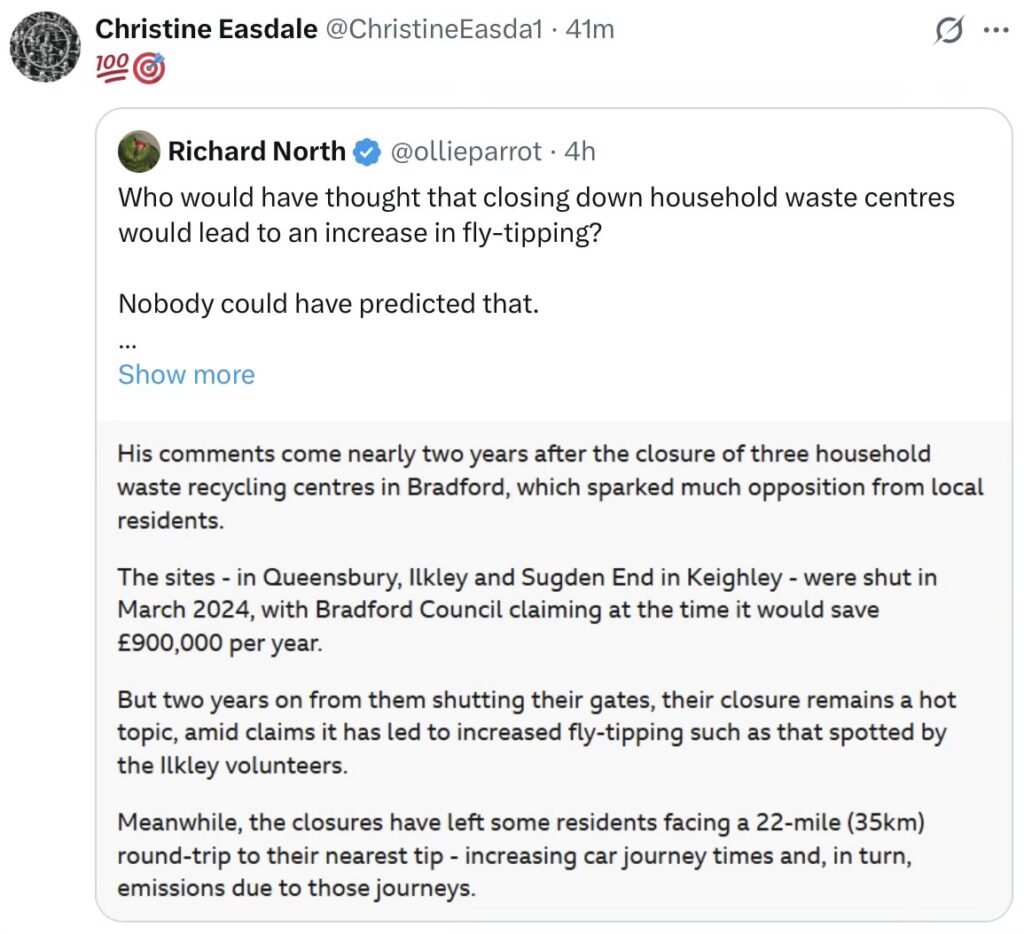Click the quoted text about household waste centres
1024x934 pixels.
pos(536,215)
